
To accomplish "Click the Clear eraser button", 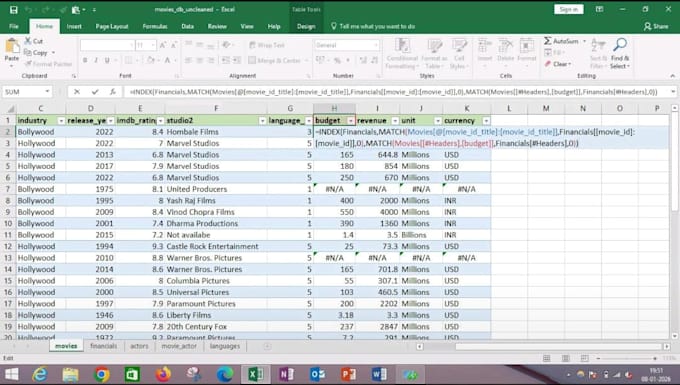I will click(558, 64).
